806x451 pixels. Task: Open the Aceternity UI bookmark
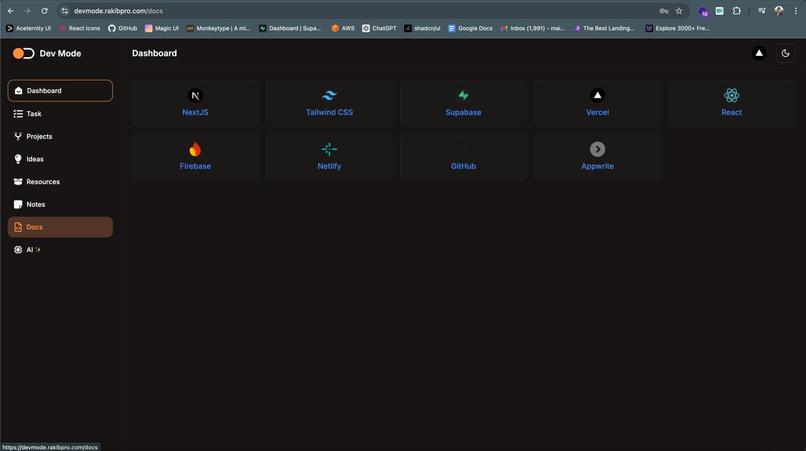pyautogui.click(x=28, y=28)
